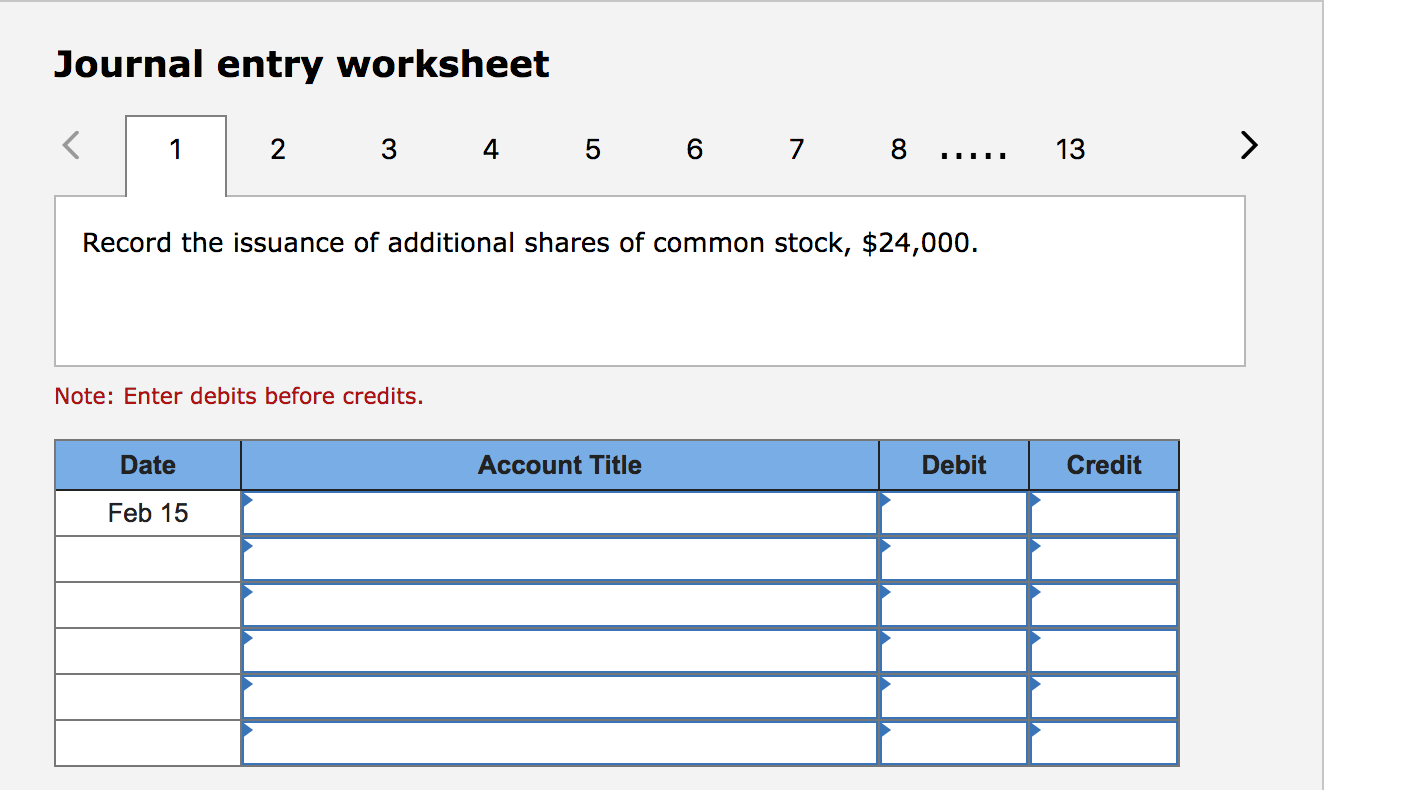
Task: Open journal entry tab 6
Action: point(695,150)
